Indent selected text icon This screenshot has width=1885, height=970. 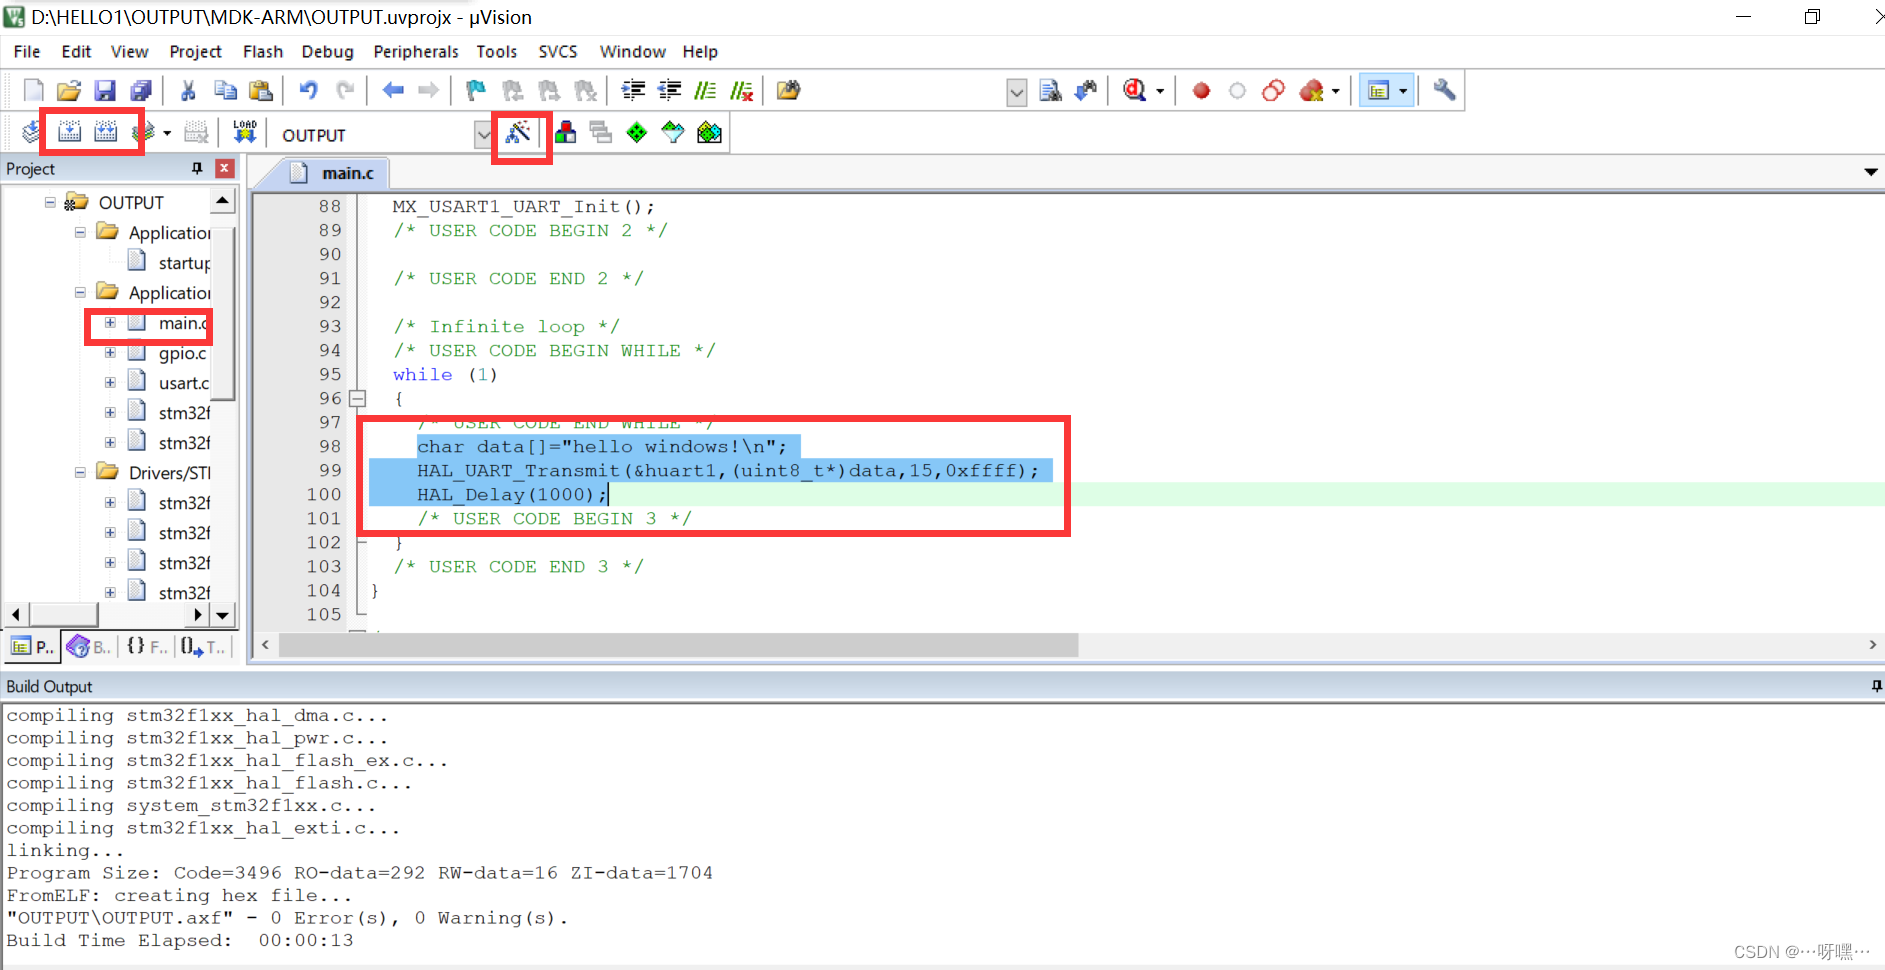[x=633, y=91]
